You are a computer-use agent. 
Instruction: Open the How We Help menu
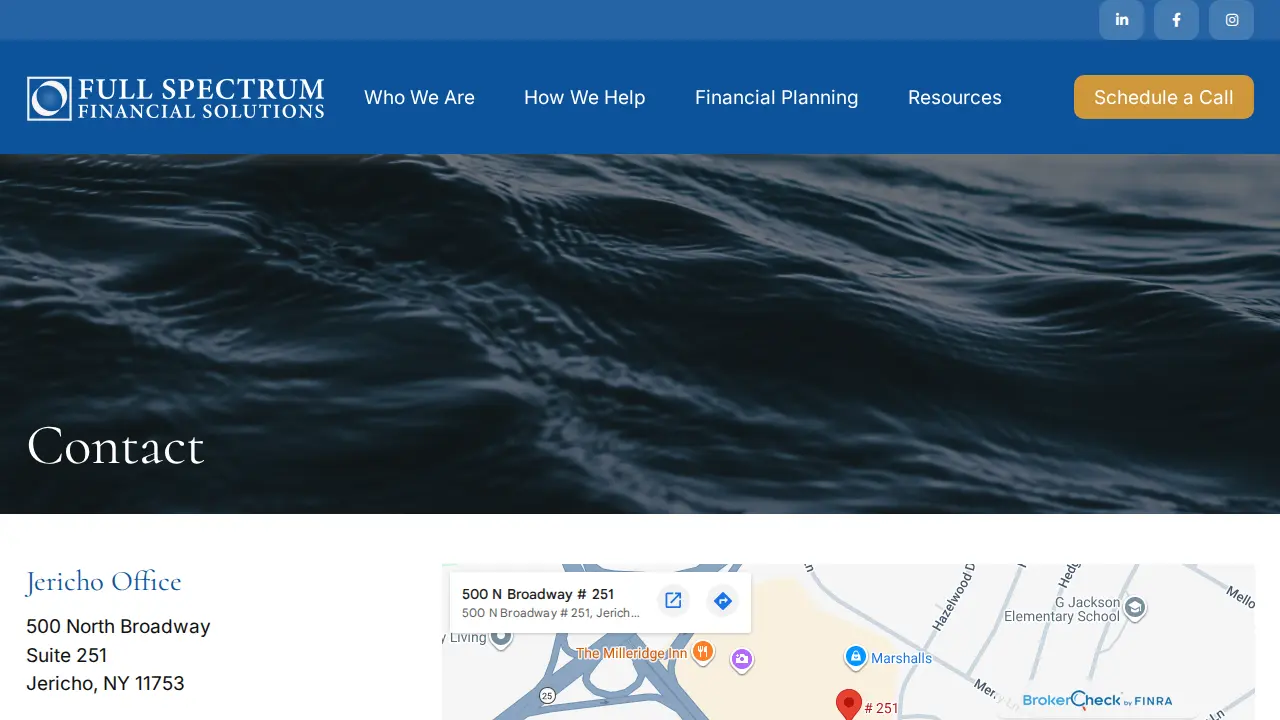(x=585, y=97)
